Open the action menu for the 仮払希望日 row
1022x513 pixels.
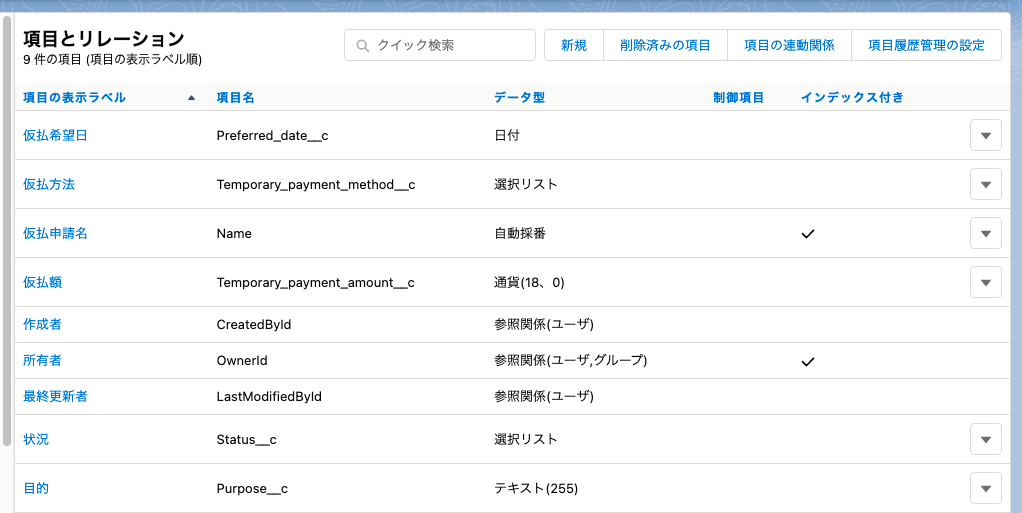tap(985, 135)
